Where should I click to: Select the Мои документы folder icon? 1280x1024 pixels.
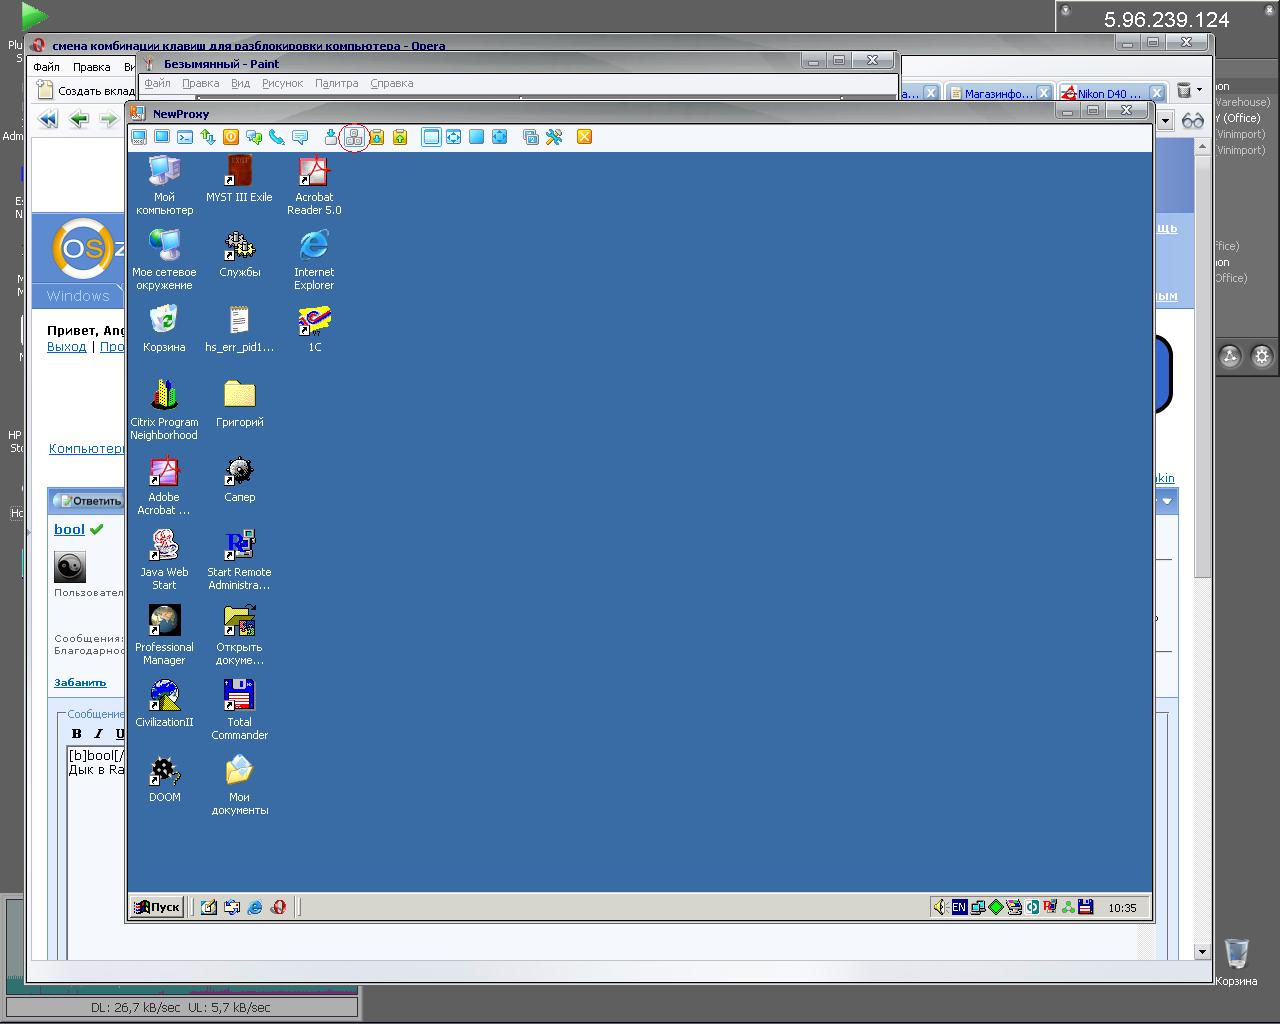click(x=239, y=785)
